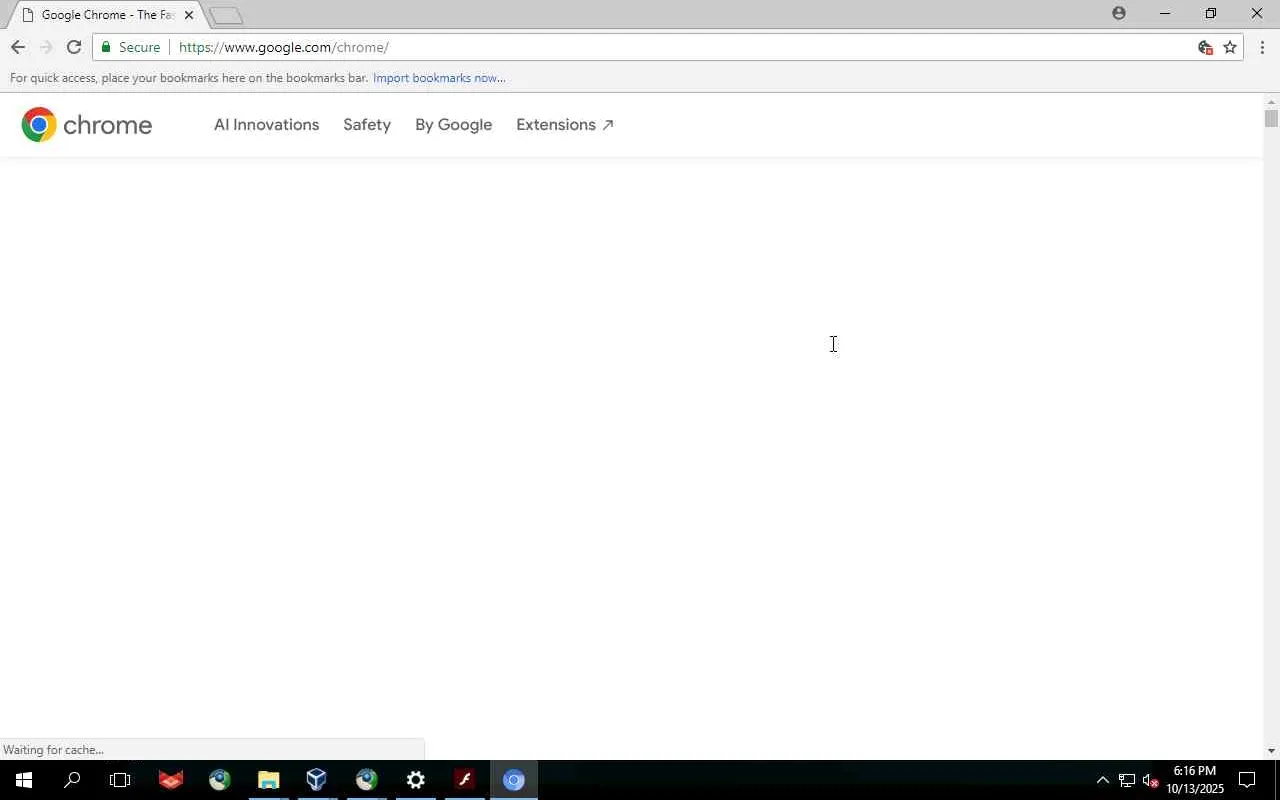Open the blocked cookies indicator in address bar
This screenshot has height=800, width=1280.
pos(1205,47)
